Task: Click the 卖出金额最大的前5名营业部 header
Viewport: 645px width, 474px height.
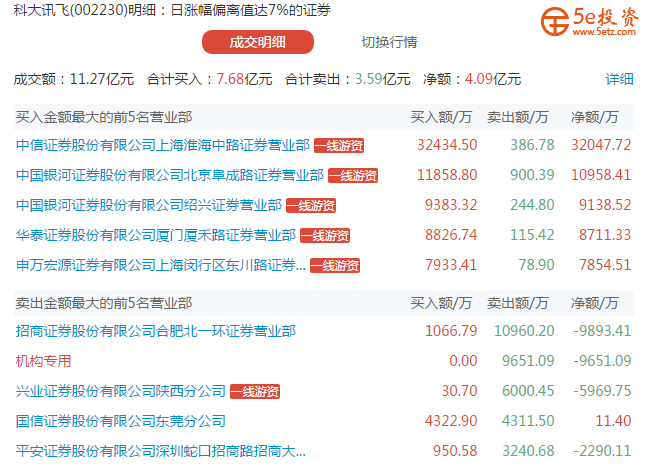Action: coord(104,303)
